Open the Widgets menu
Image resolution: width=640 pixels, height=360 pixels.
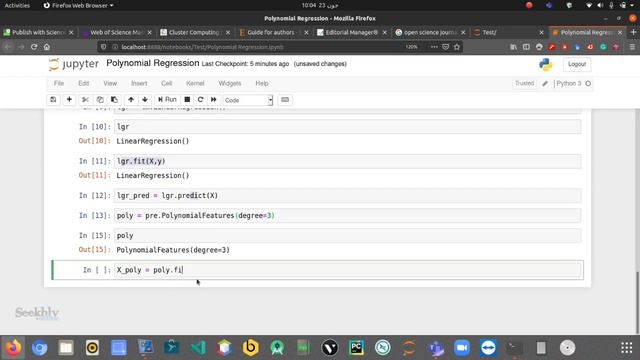[x=230, y=83]
